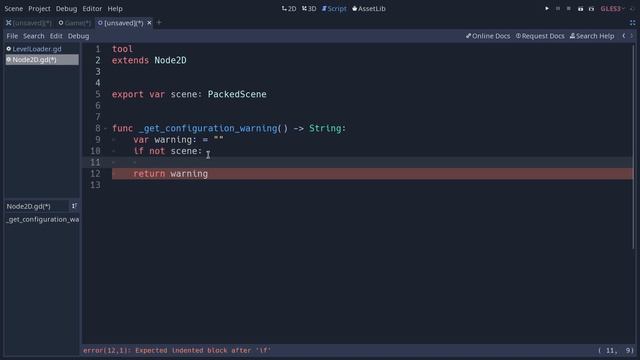Switch to the Game scene tab

pos(75,23)
